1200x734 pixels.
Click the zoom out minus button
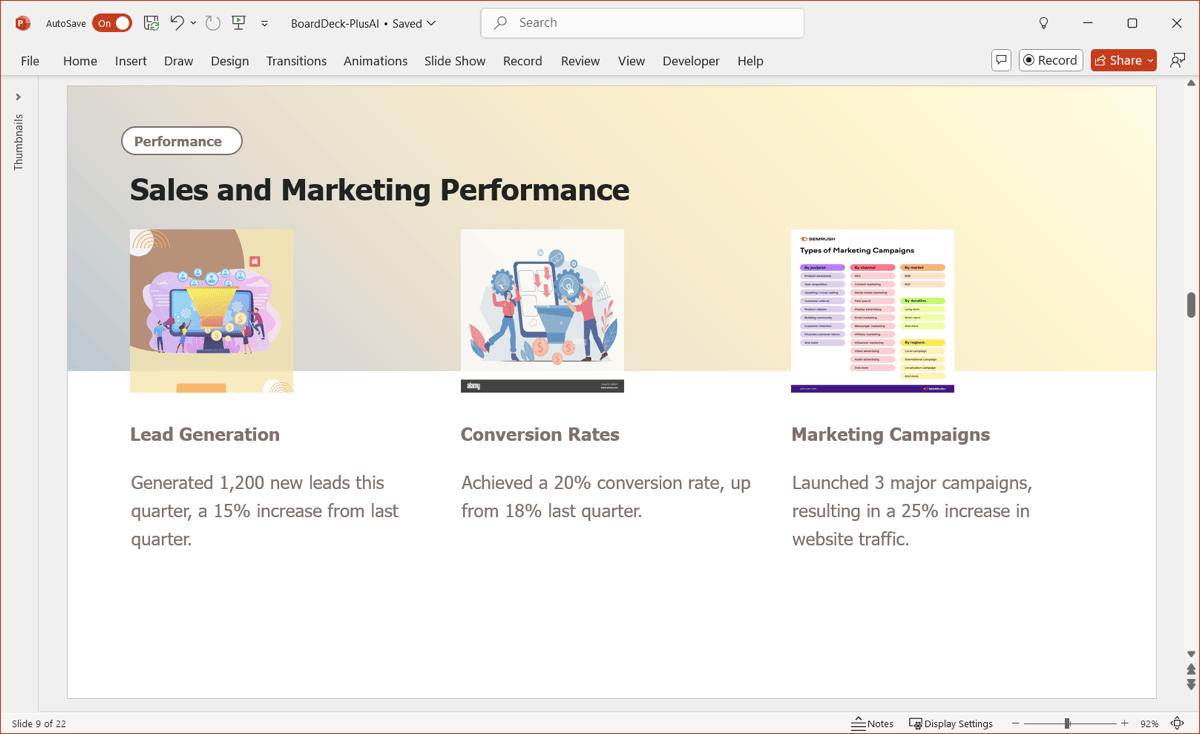[x=1015, y=723]
